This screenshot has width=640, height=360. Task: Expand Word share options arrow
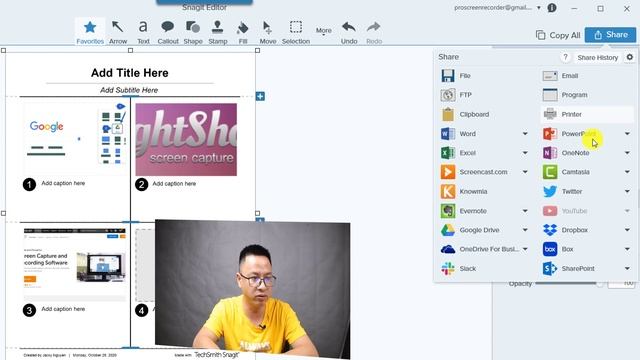(x=525, y=133)
